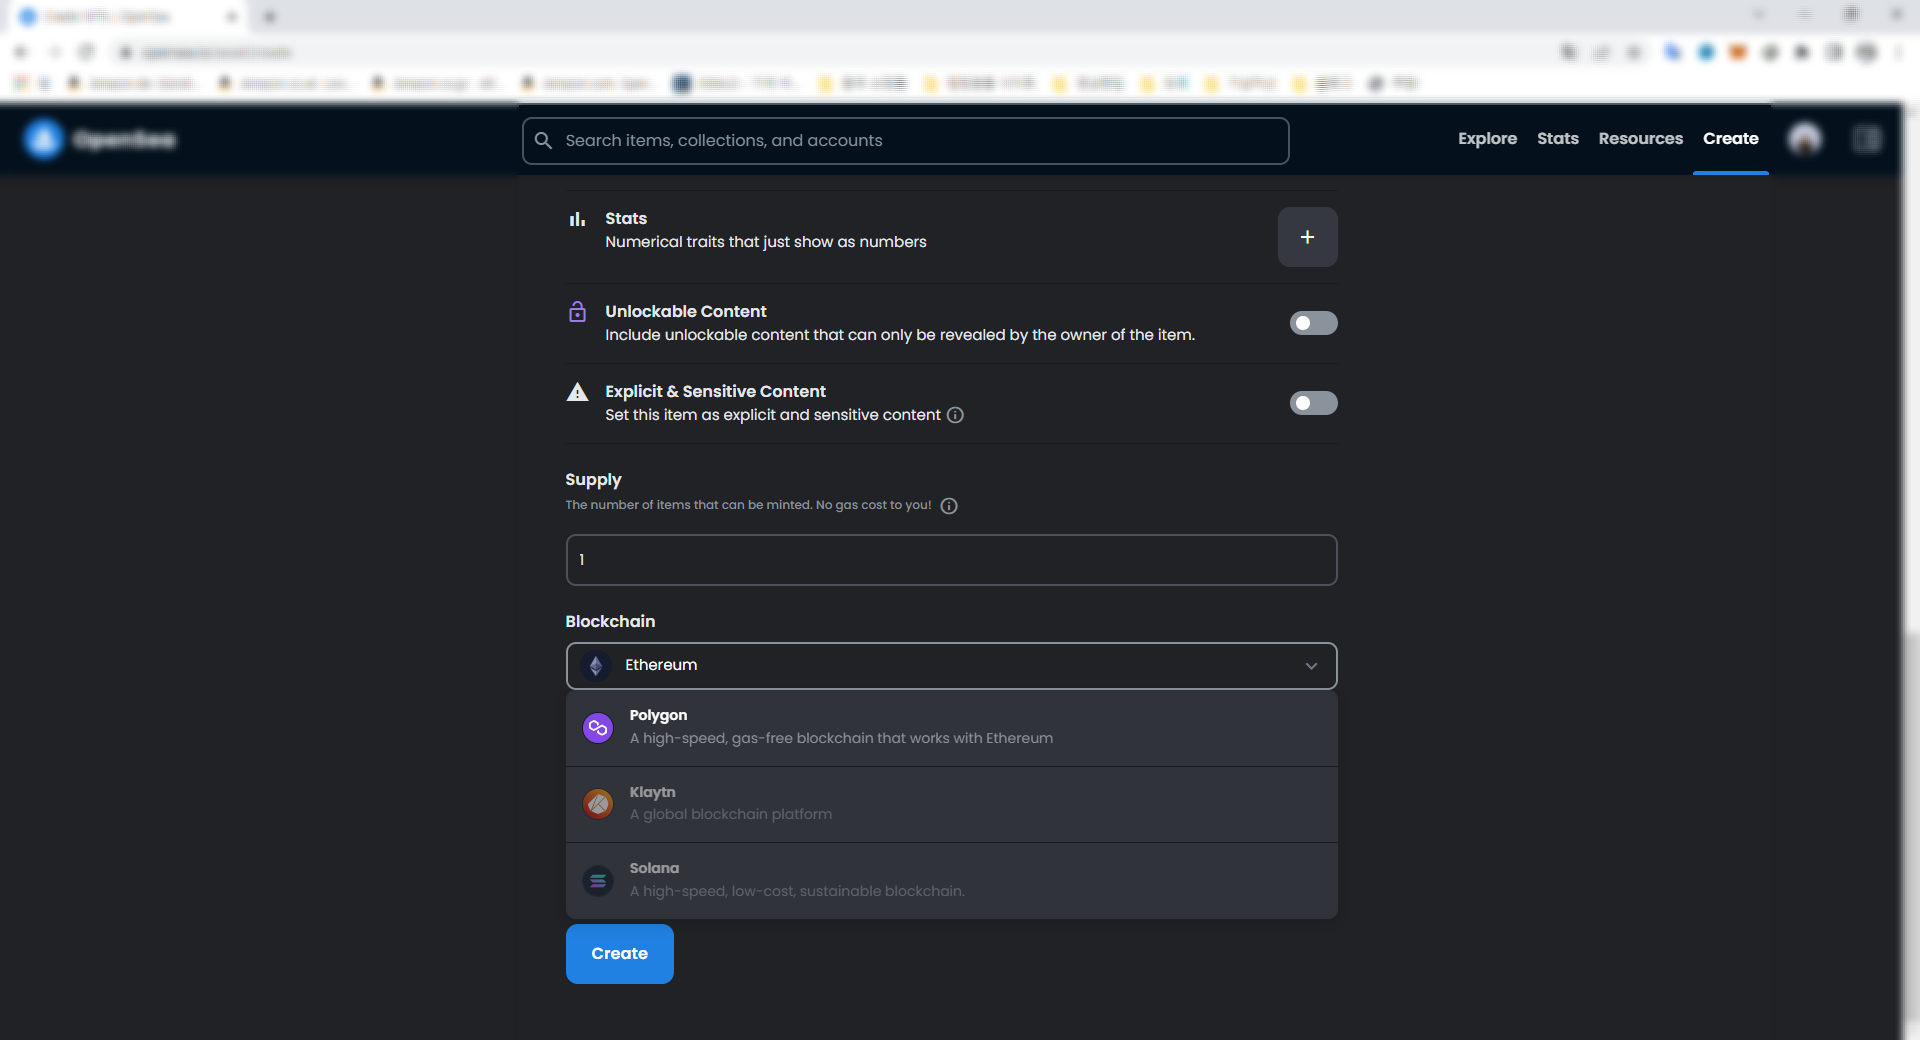Open the wallet icon in navbar
This screenshot has width=1920, height=1040.
(x=1866, y=139)
